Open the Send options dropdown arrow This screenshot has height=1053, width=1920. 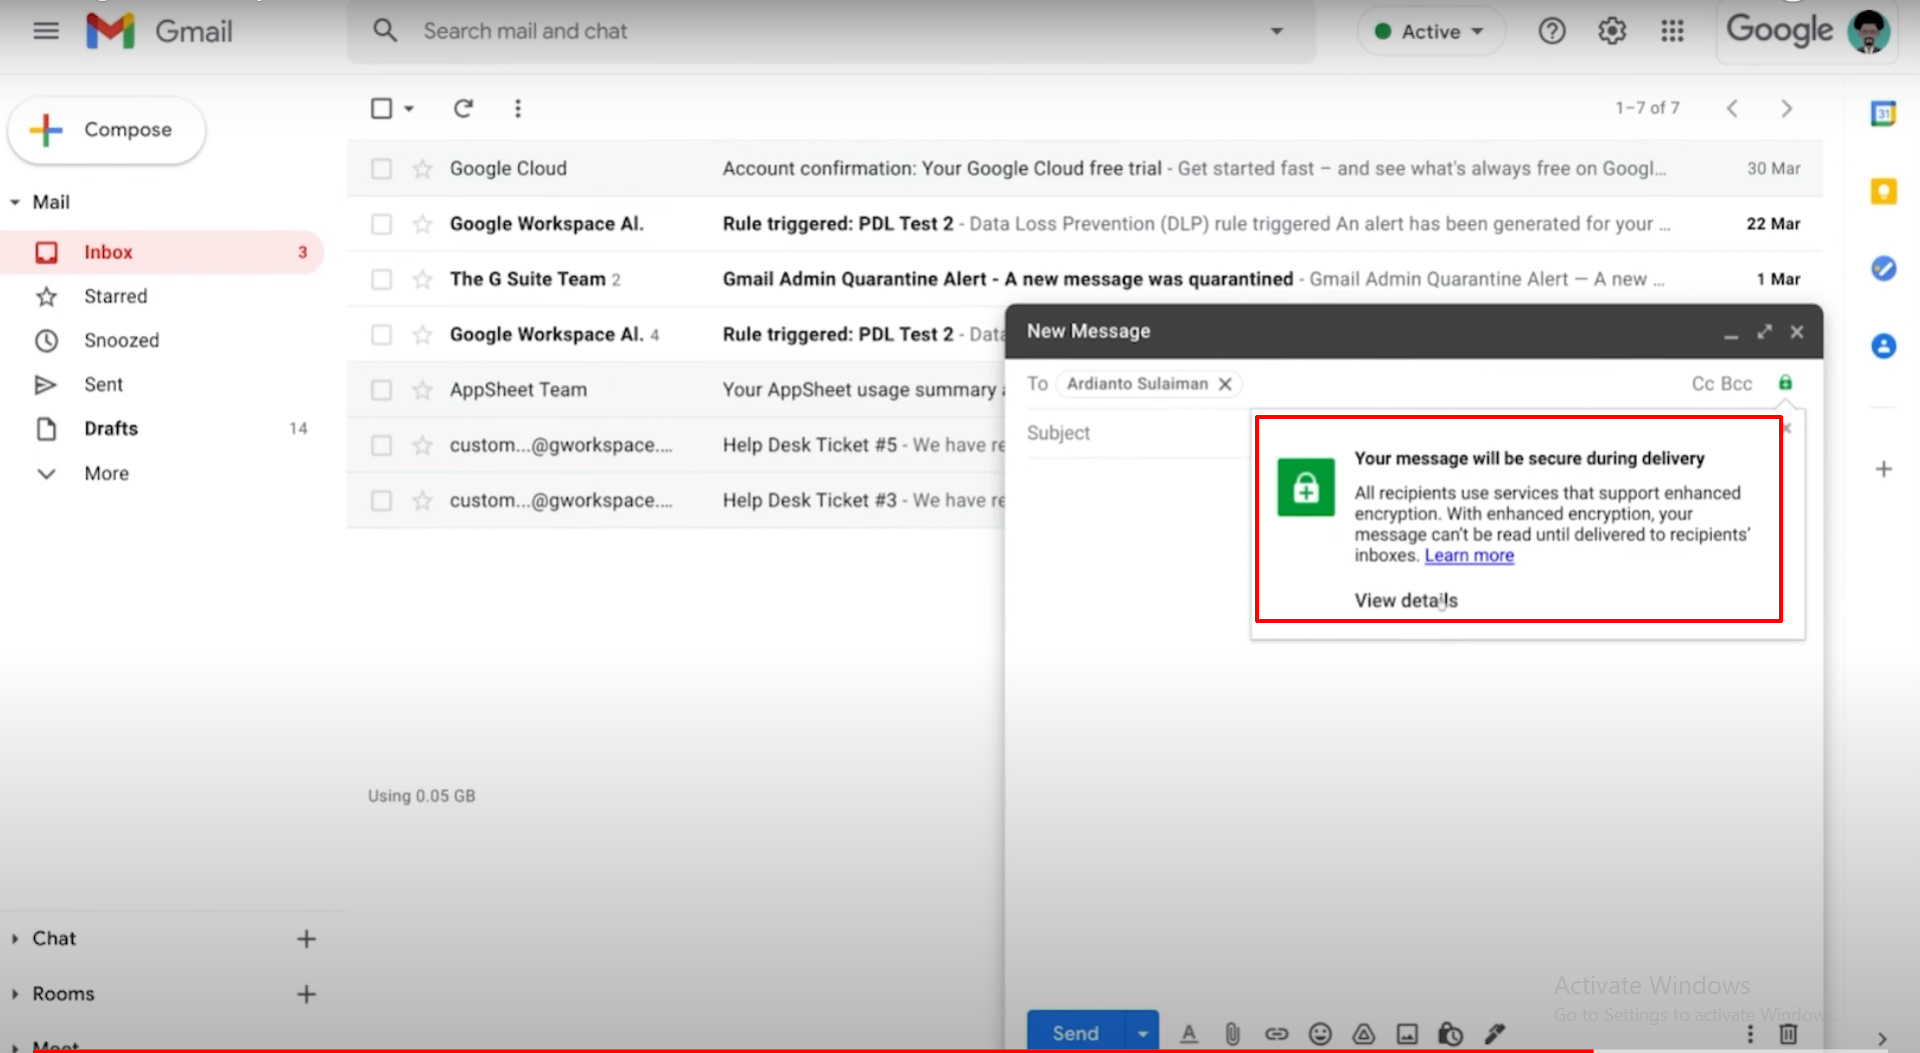[1141, 1033]
